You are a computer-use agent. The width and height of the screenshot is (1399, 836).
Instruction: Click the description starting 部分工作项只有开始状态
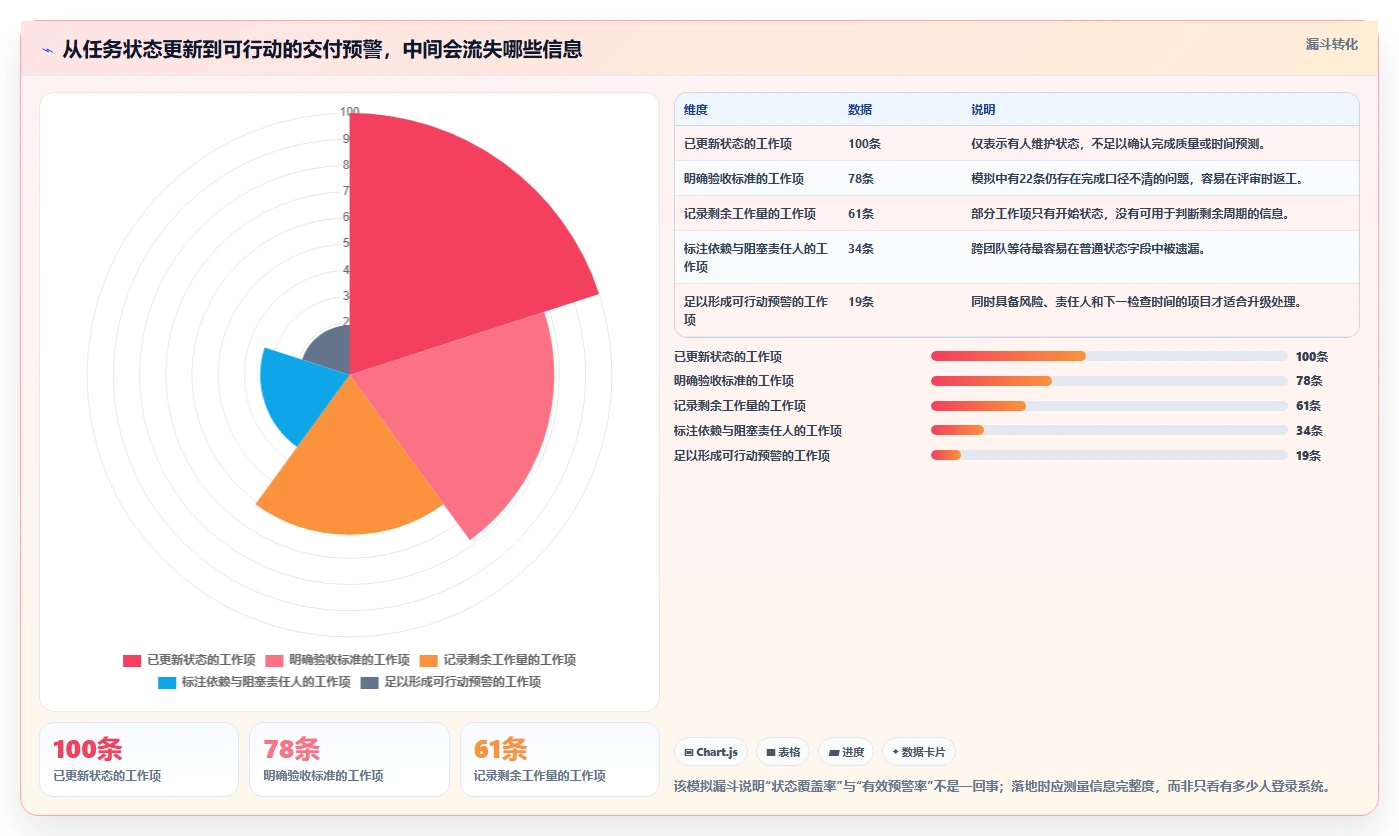click(x=1130, y=214)
